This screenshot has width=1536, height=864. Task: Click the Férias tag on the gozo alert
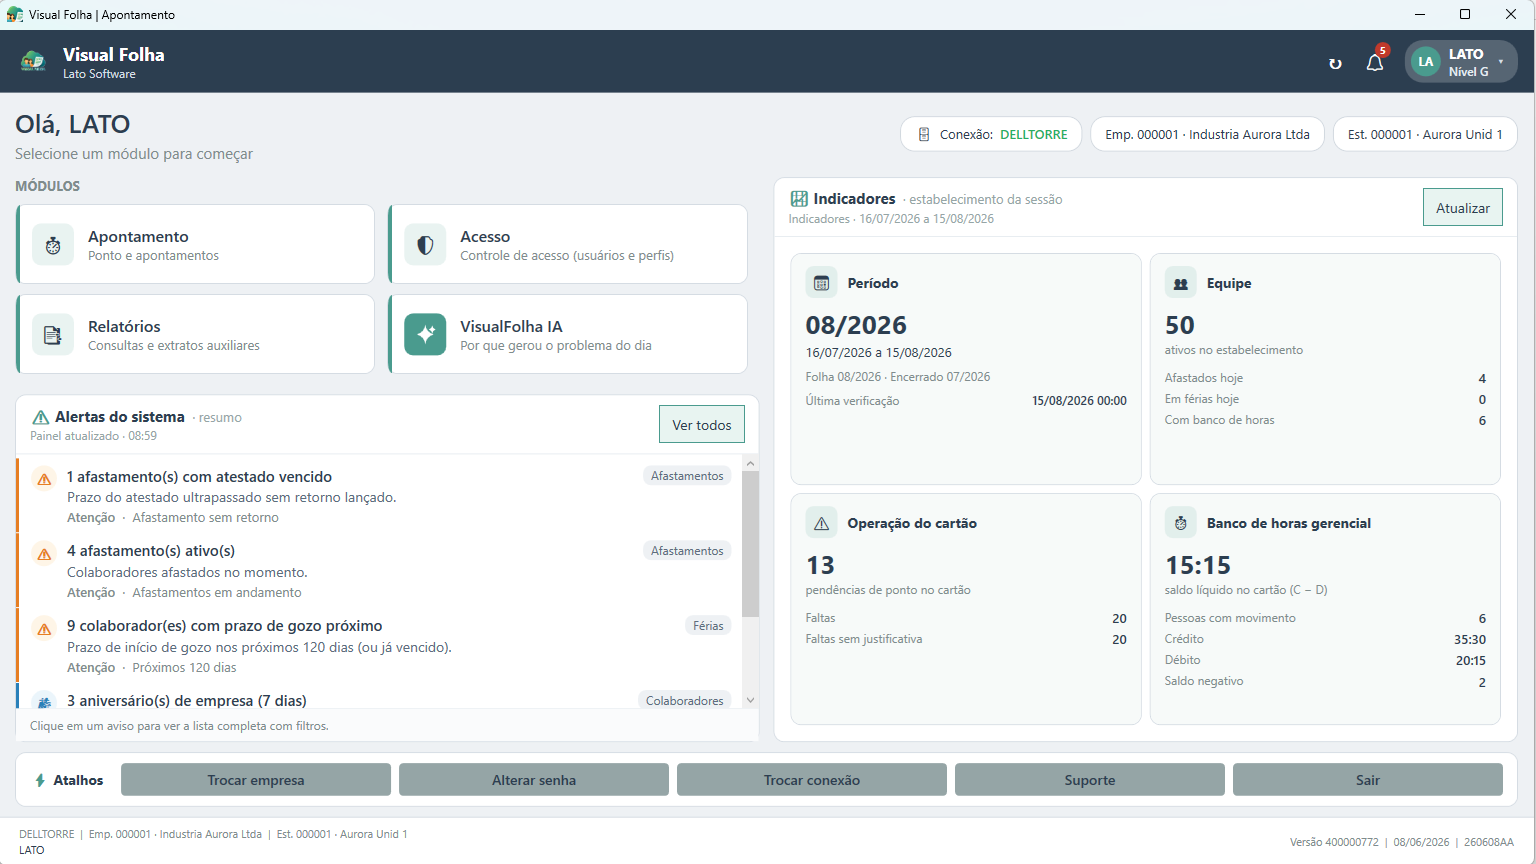(x=708, y=626)
